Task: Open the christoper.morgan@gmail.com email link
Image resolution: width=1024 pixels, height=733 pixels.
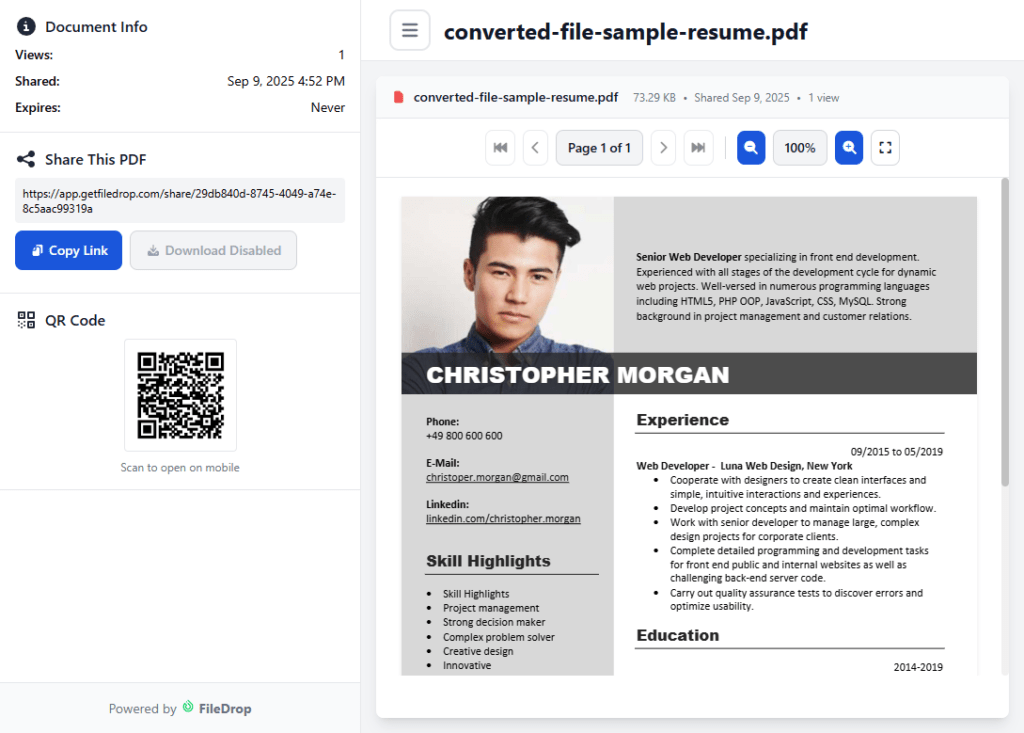Action: [x=497, y=478]
